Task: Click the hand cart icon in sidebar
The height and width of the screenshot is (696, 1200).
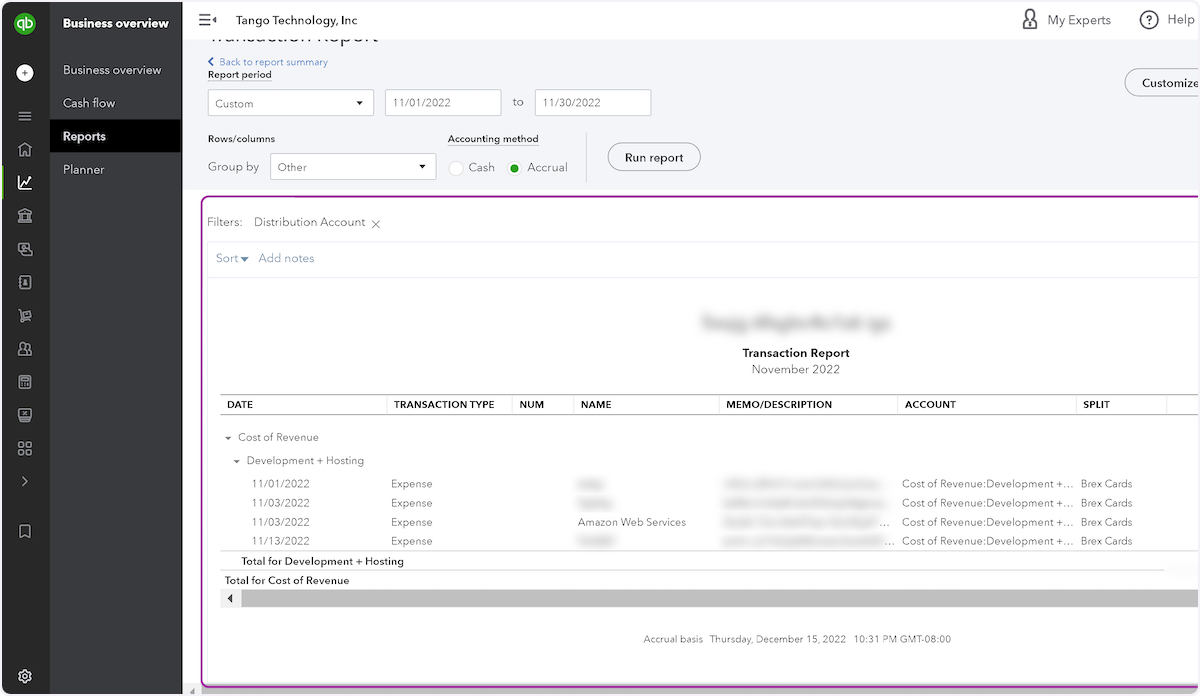Action: point(25,315)
